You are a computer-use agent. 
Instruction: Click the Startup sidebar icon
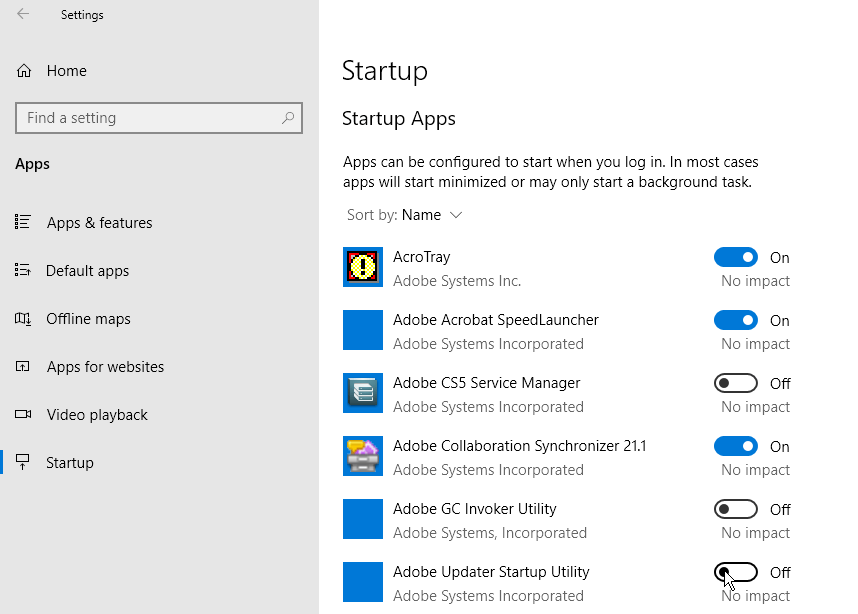(23, 462)
